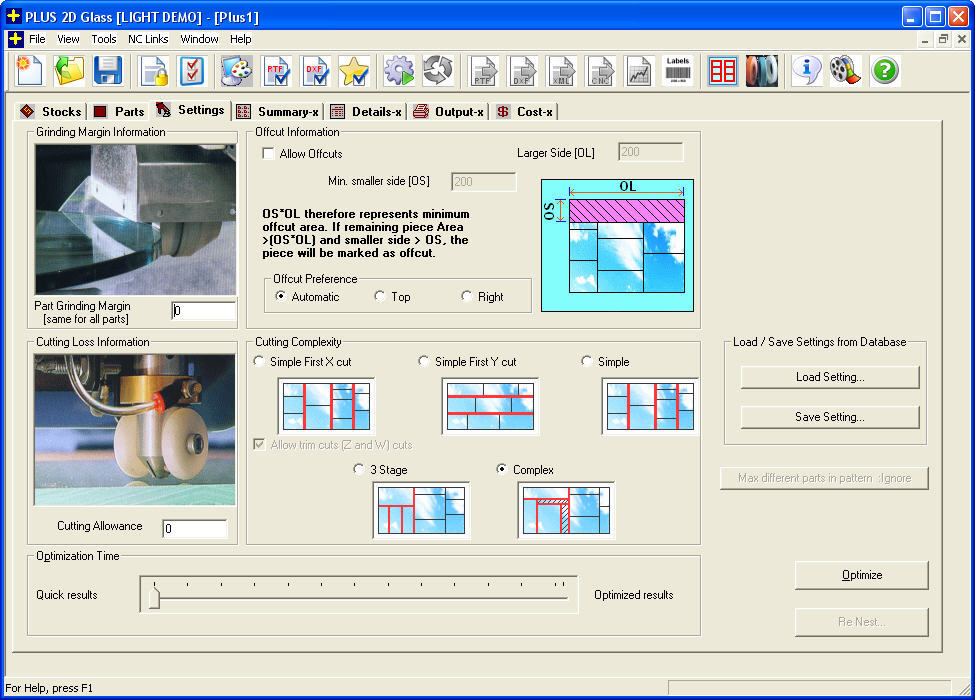Open the Window menu

tap(199, 39)
